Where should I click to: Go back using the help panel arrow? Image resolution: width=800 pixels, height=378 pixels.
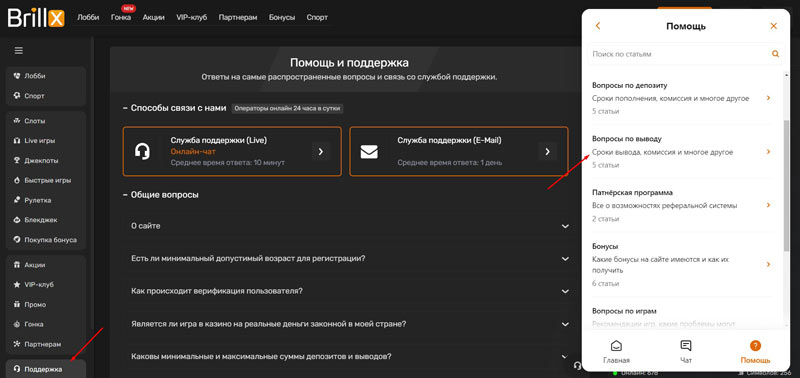[x=598, y=26]
